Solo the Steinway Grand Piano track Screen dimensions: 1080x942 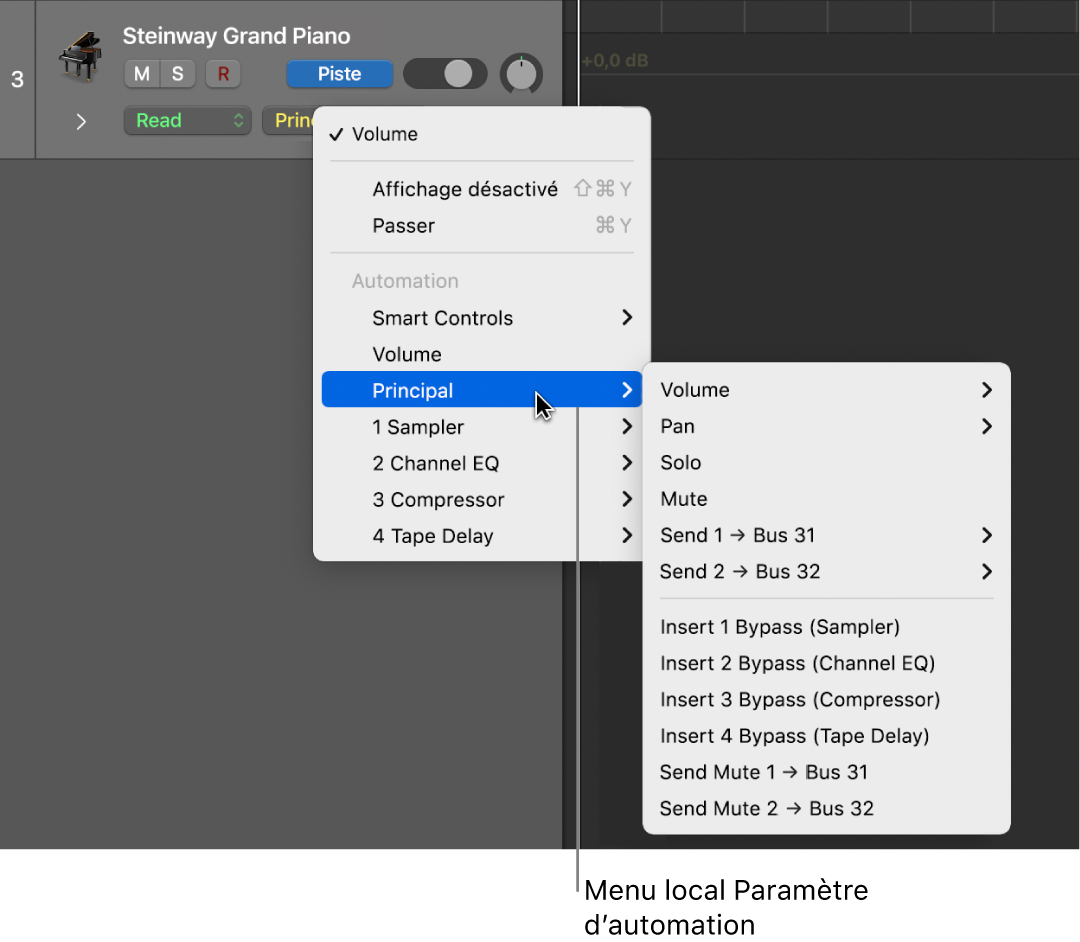point(177,74)
